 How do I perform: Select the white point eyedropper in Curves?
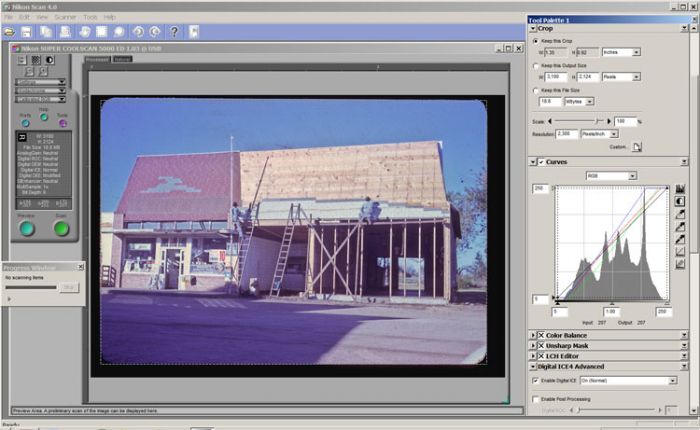point(680,214)
